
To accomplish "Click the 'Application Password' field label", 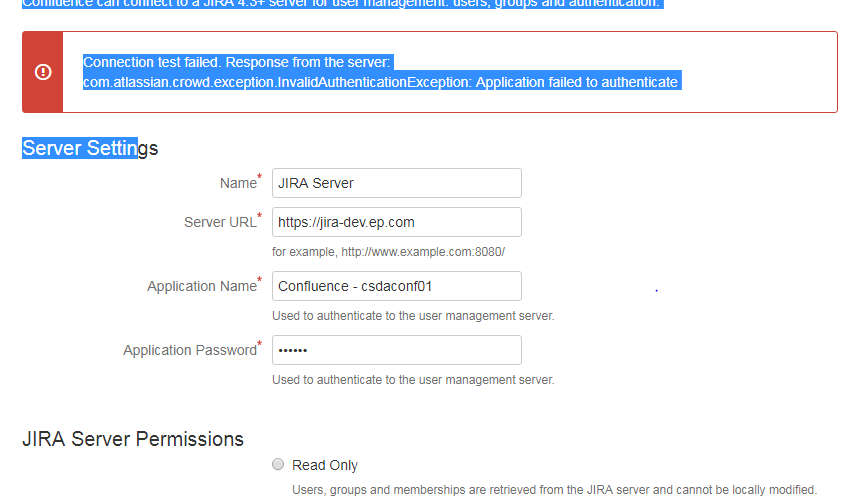I will tap(190, 350).
